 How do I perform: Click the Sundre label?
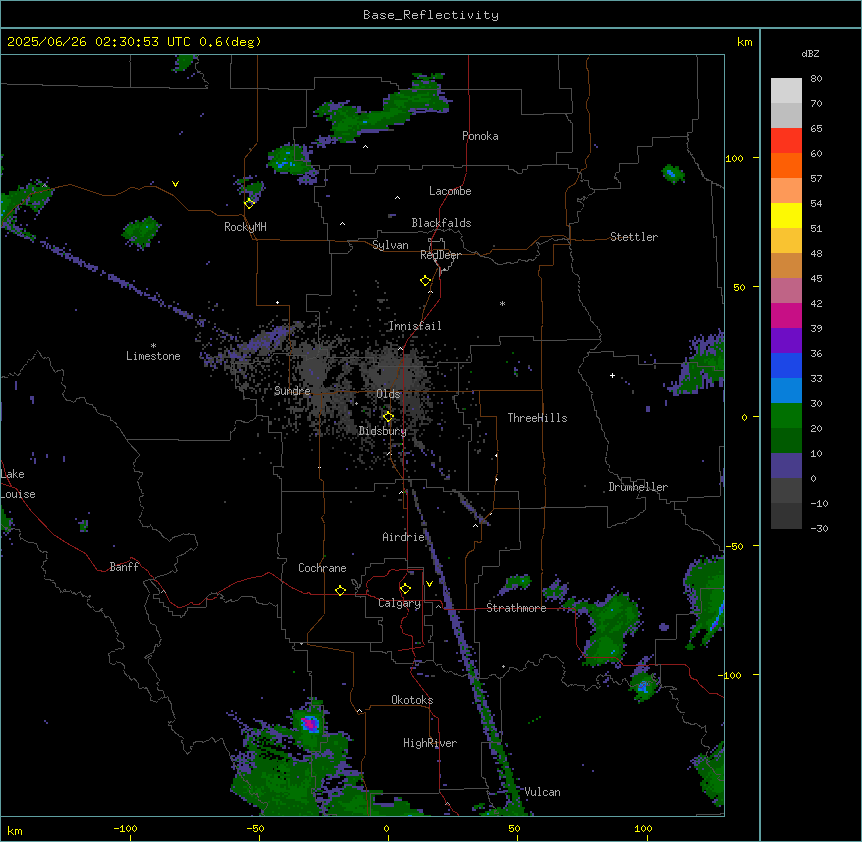[x=292, y=391]
